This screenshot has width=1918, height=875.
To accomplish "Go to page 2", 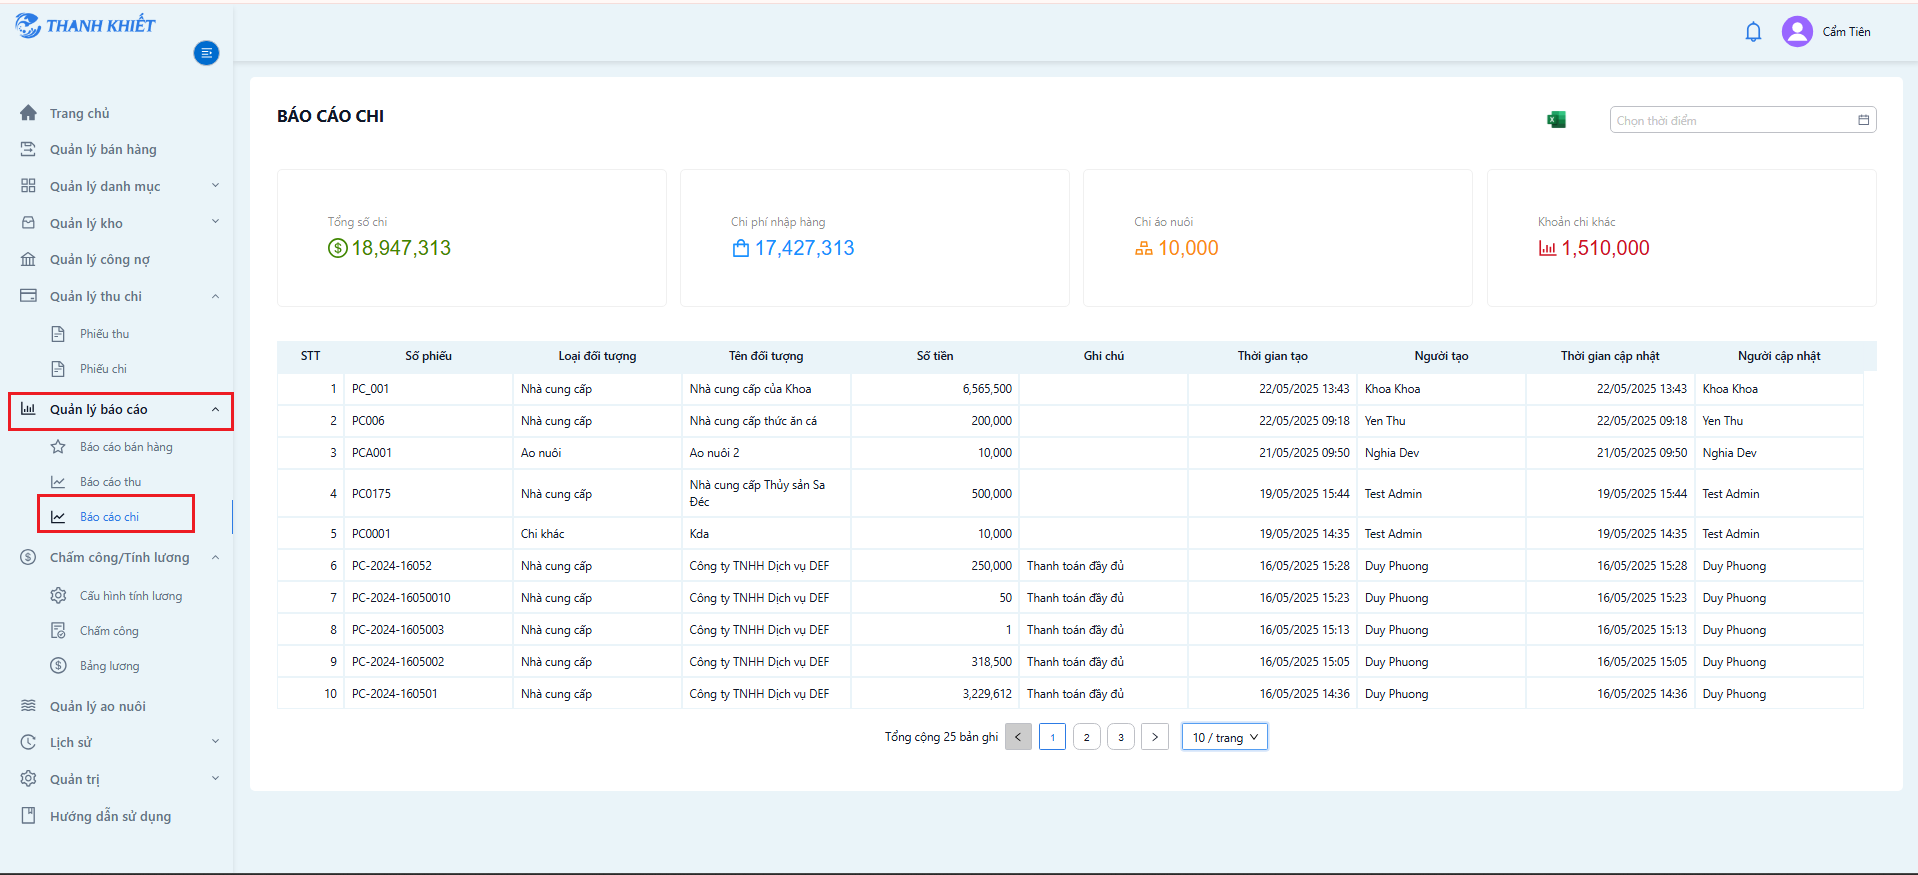I will (1087, 737).
